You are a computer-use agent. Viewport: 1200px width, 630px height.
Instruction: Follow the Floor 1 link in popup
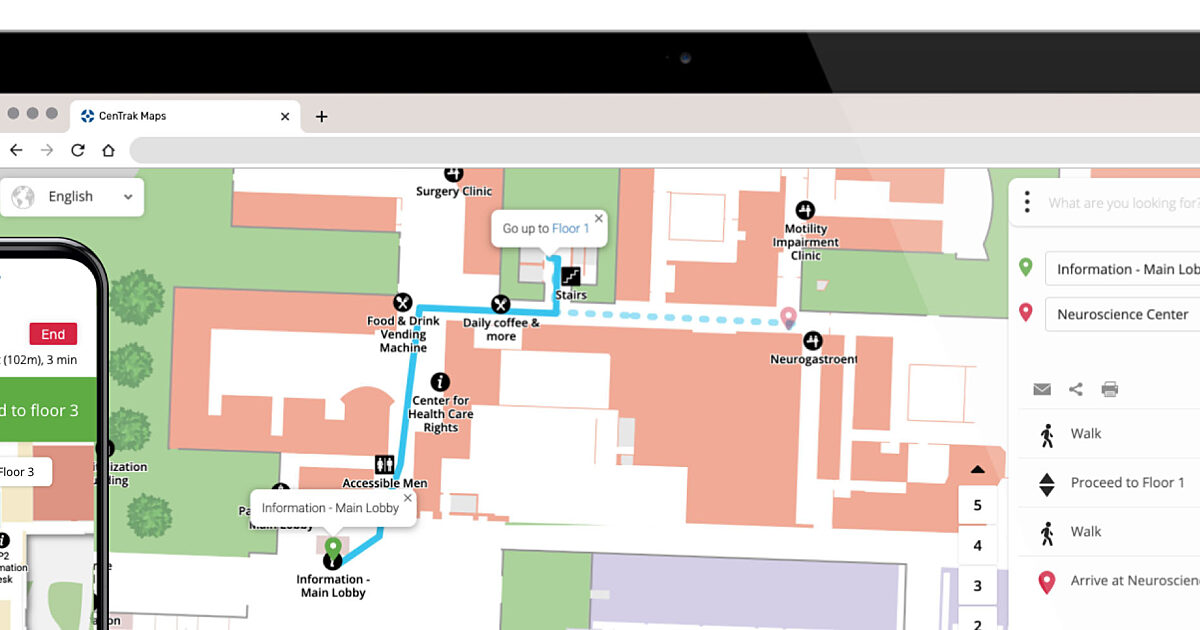[570, 229]
